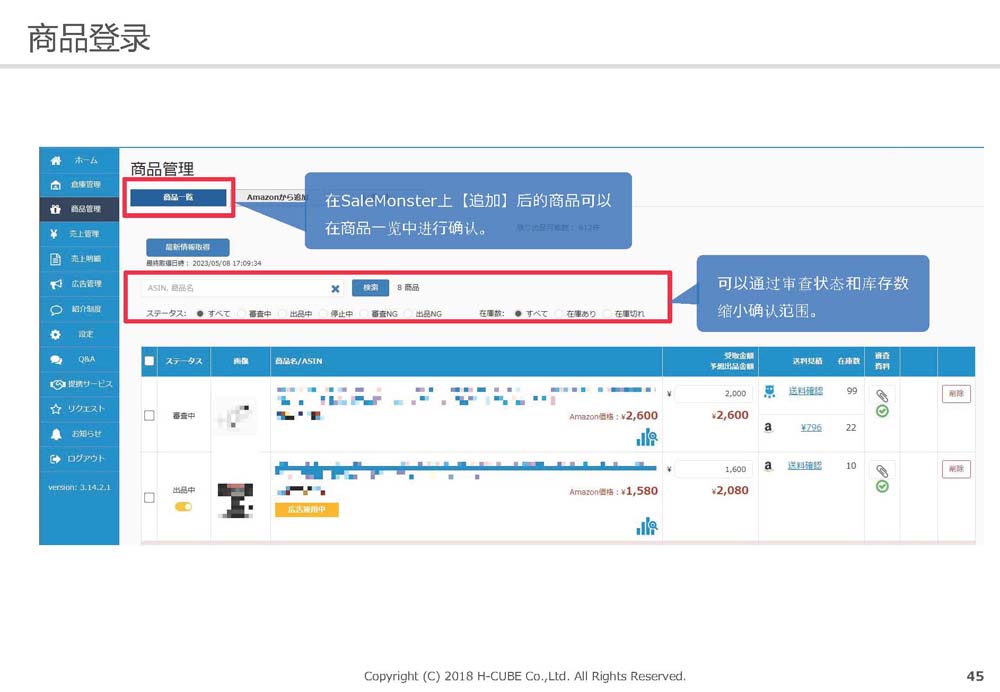This screenshot has height=692, width=1000.
Task: Select 出品NG status radio button
Action: point(408,314)
